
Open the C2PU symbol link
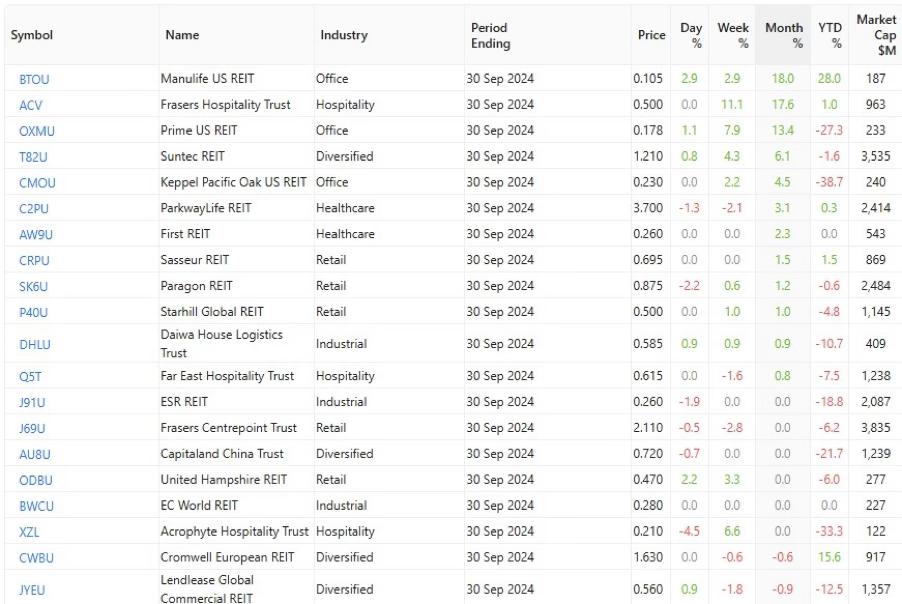pos(34,209)
